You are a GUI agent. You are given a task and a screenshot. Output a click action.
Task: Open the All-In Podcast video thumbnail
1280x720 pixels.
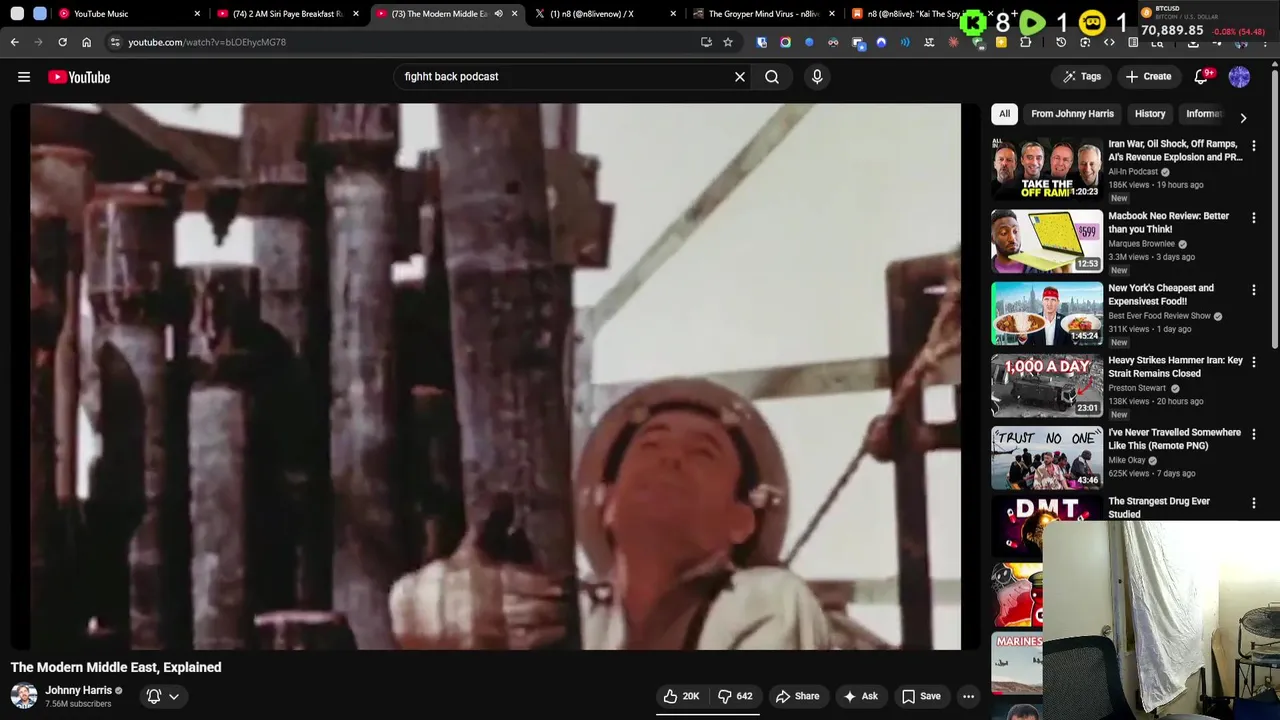(1047, 168)
